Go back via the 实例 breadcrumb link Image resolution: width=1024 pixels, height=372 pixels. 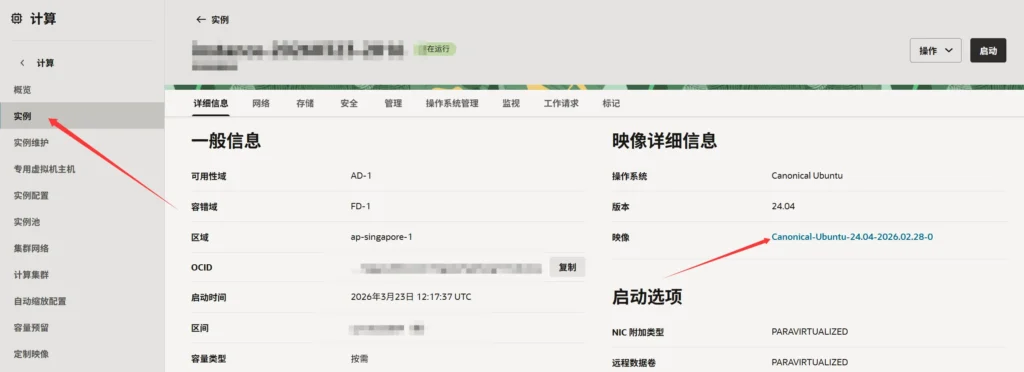(x=220, y=20)
